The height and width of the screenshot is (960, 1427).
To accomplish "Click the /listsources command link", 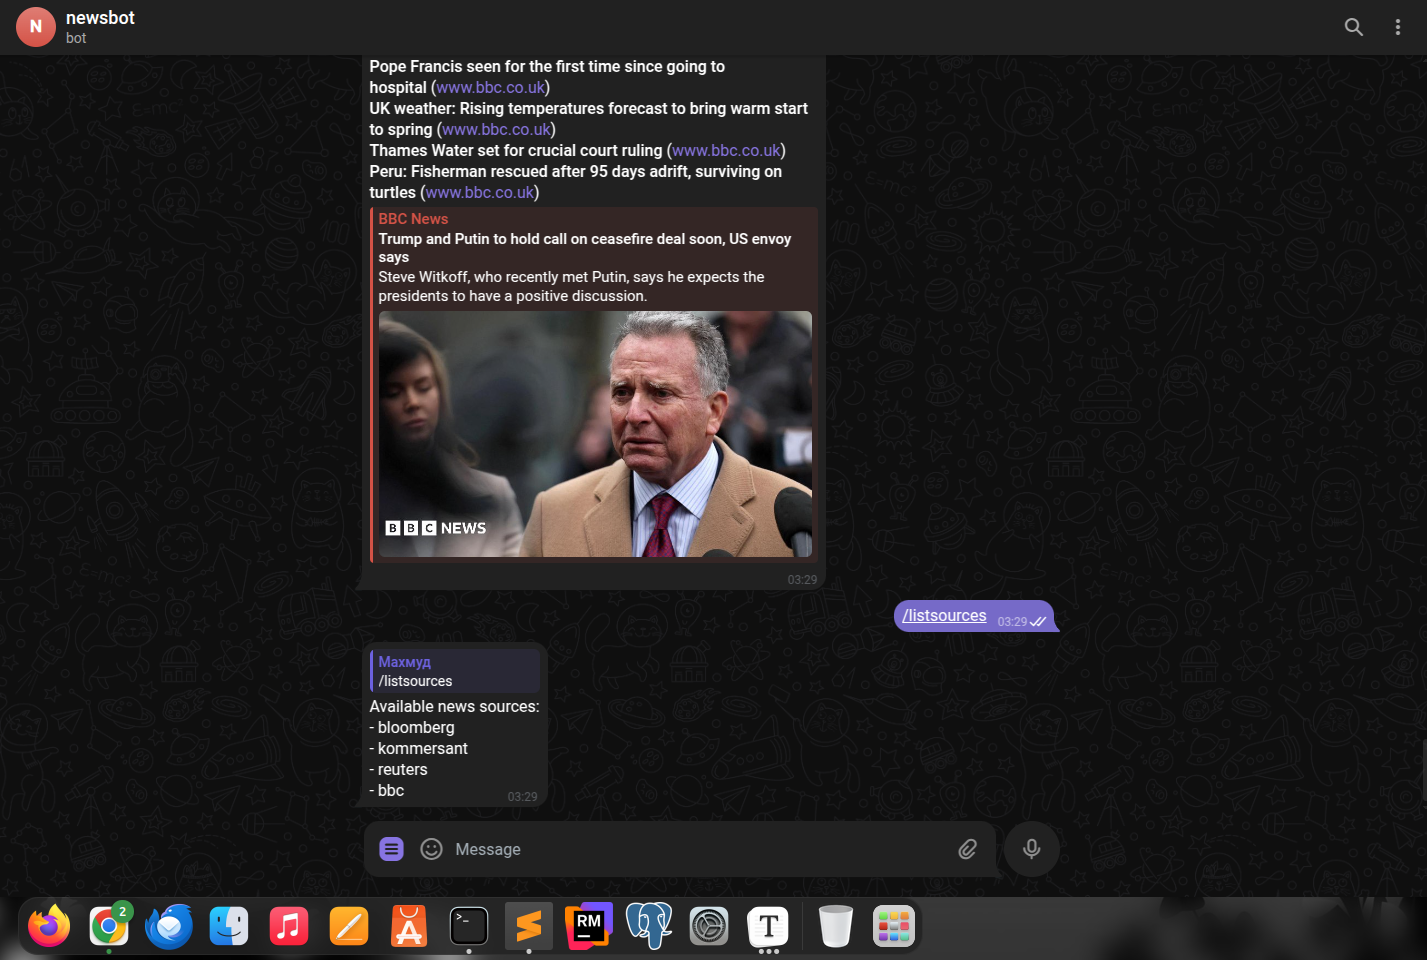I will 944,616.
